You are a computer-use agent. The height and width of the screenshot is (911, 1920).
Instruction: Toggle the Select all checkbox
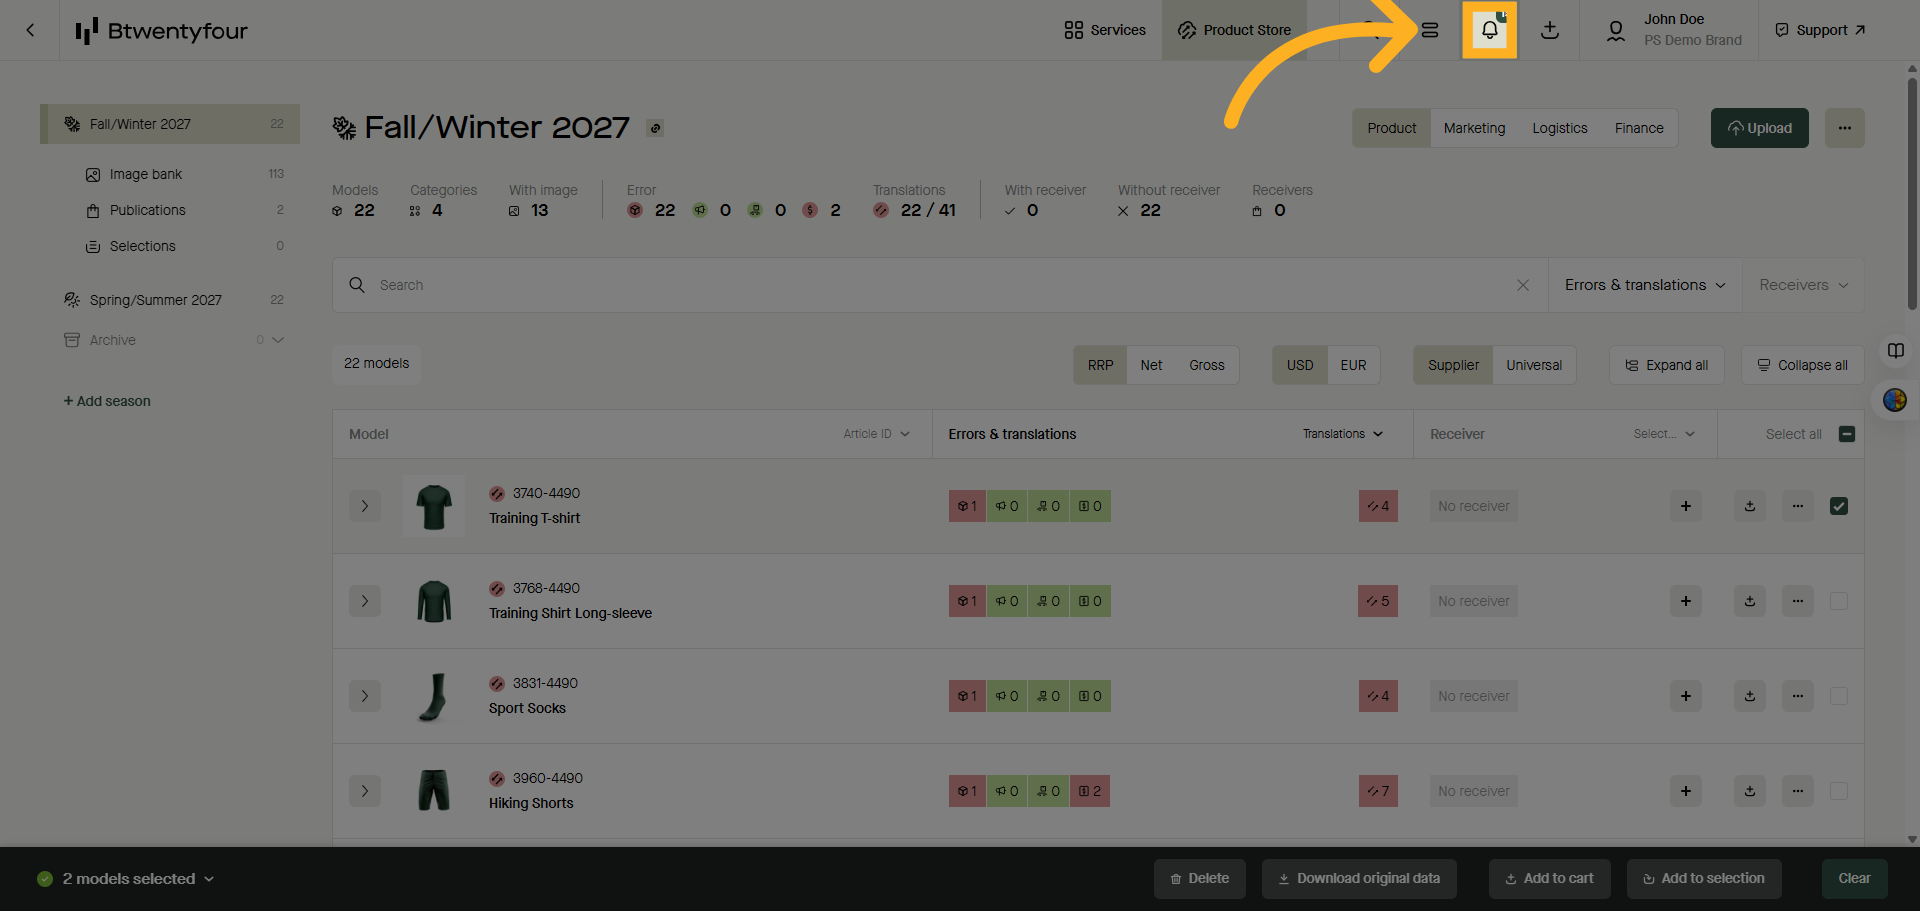click(x=1847, y=434)
